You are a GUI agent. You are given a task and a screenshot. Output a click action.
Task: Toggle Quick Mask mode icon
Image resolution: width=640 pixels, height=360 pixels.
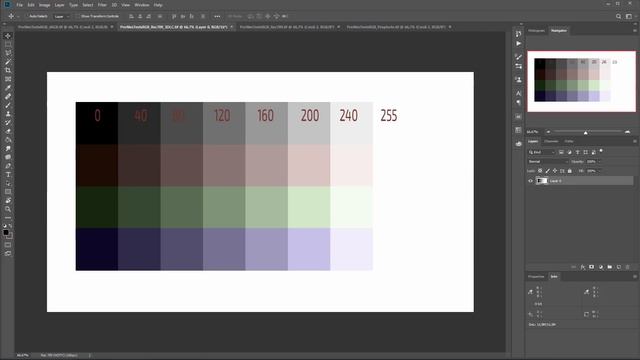8,245
